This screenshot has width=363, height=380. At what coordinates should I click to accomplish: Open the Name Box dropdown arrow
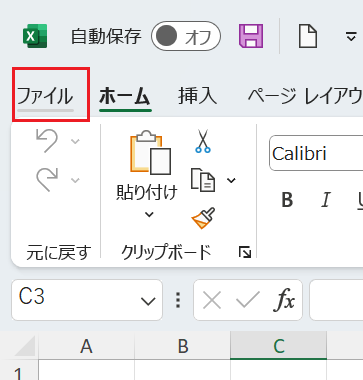click(x=148, y=301)
